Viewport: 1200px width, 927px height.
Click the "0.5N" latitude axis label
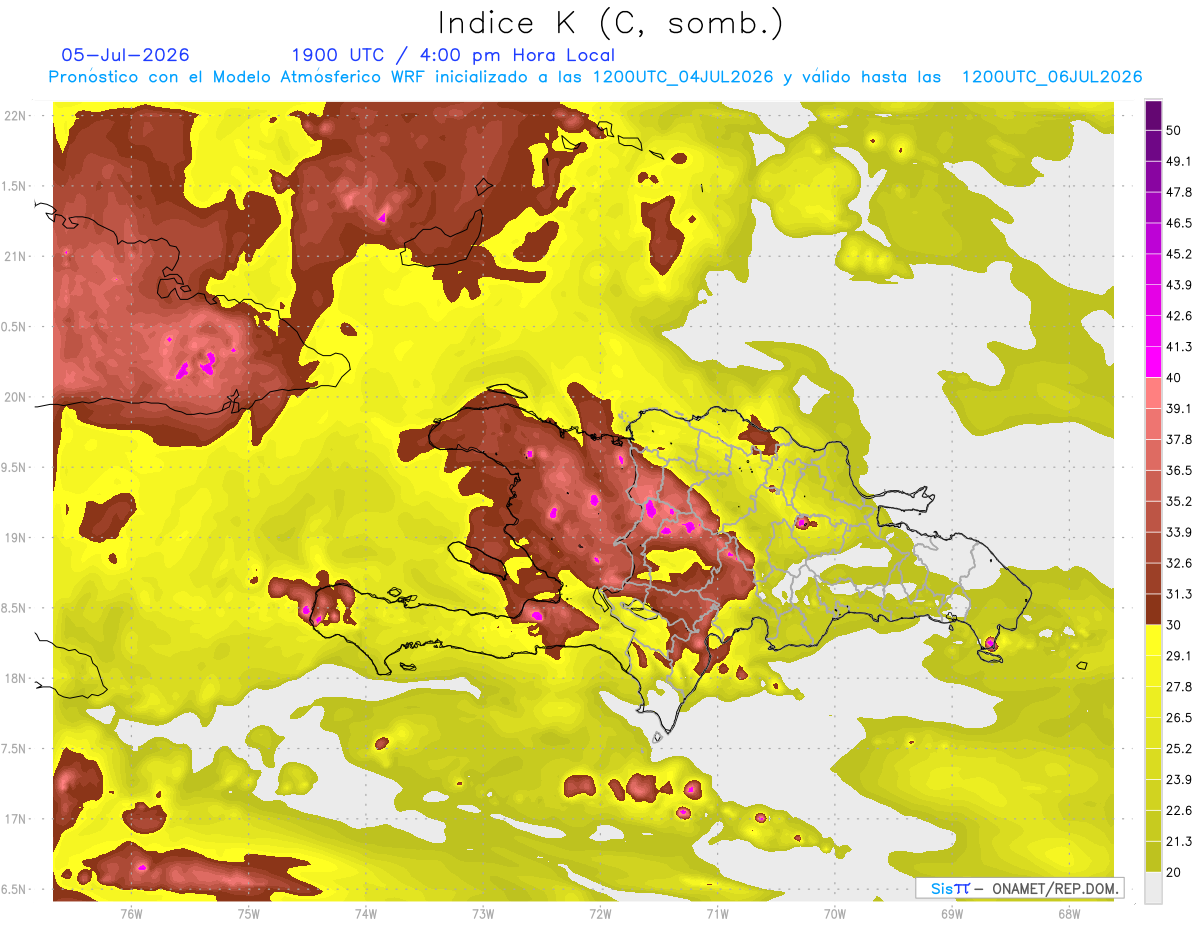click(x=15, y=327)
